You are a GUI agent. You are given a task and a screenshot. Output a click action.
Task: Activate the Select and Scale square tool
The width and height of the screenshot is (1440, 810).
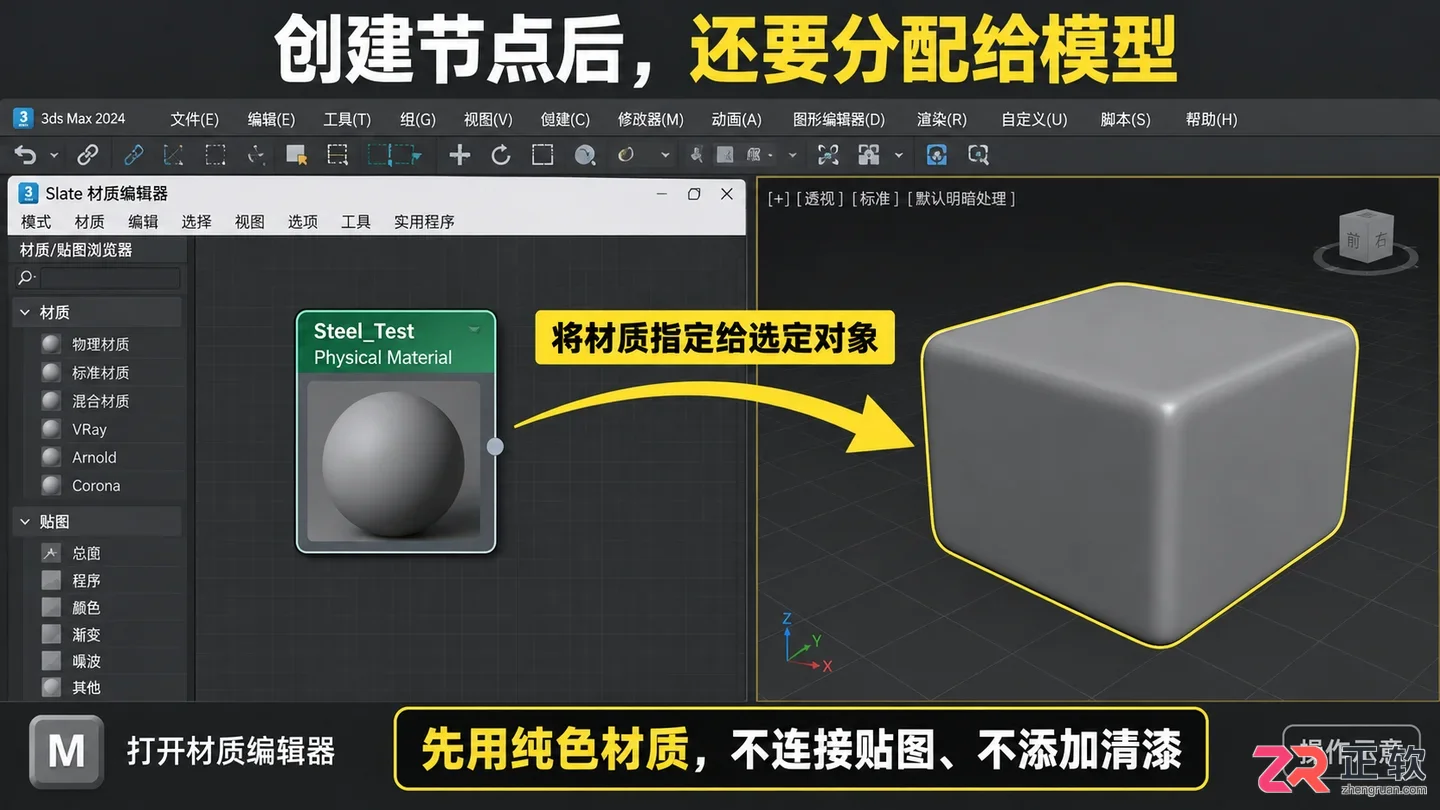542,155
